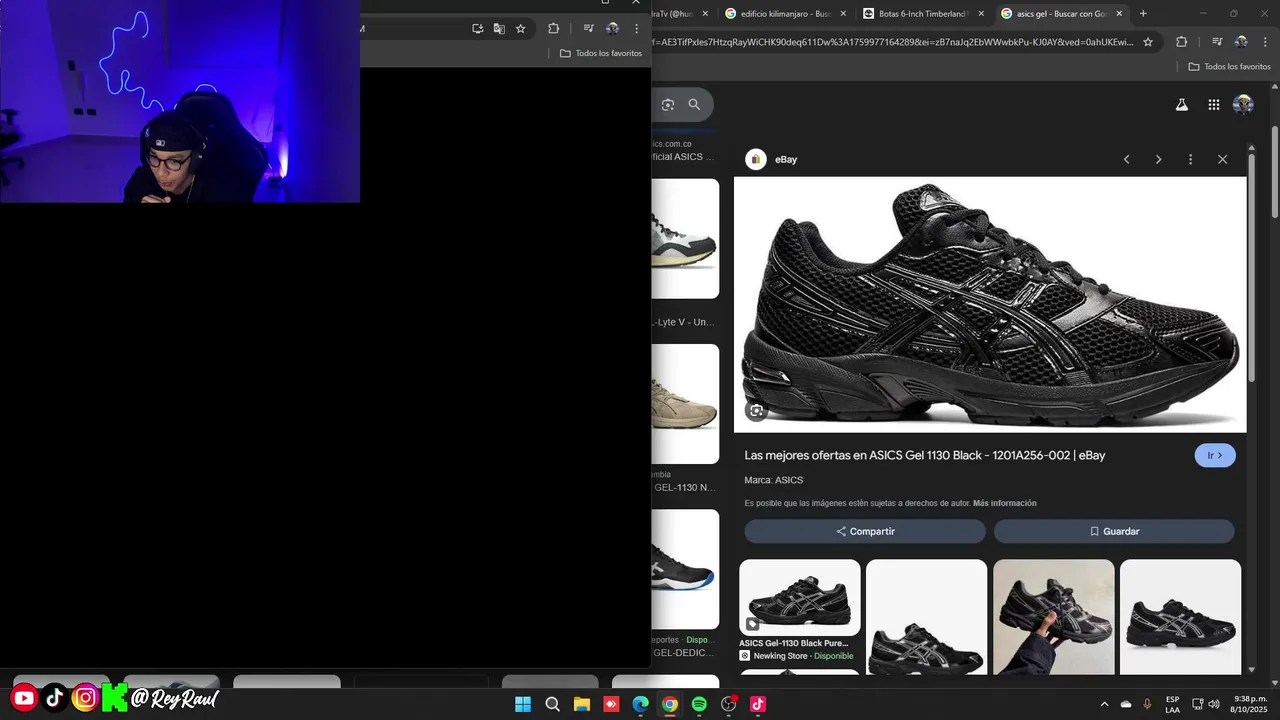Click the Guardar button
The image size is (1280, 720).
(1114, 531)
